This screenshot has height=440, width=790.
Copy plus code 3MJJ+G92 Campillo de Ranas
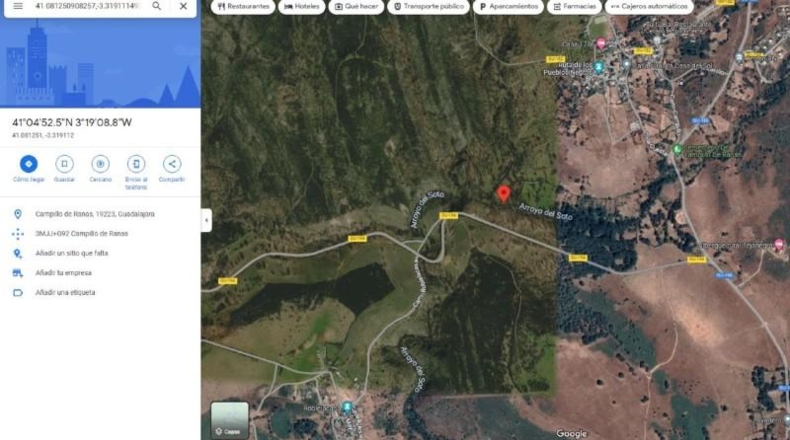click(x=100, y=234)
